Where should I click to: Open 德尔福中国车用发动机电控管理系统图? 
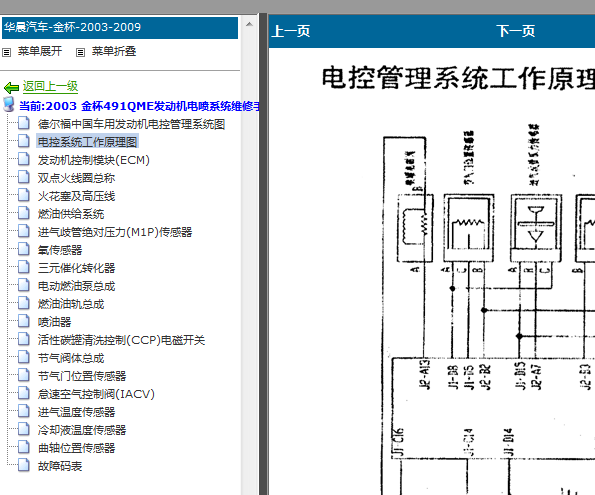[x=131, y=124]
